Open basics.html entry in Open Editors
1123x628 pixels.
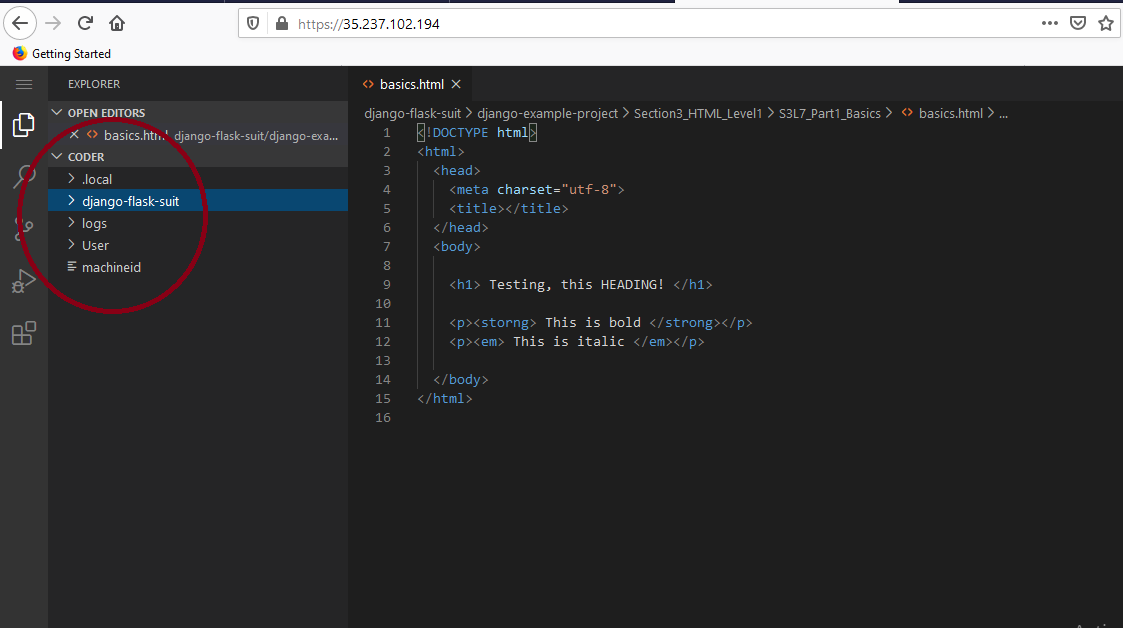198,135
